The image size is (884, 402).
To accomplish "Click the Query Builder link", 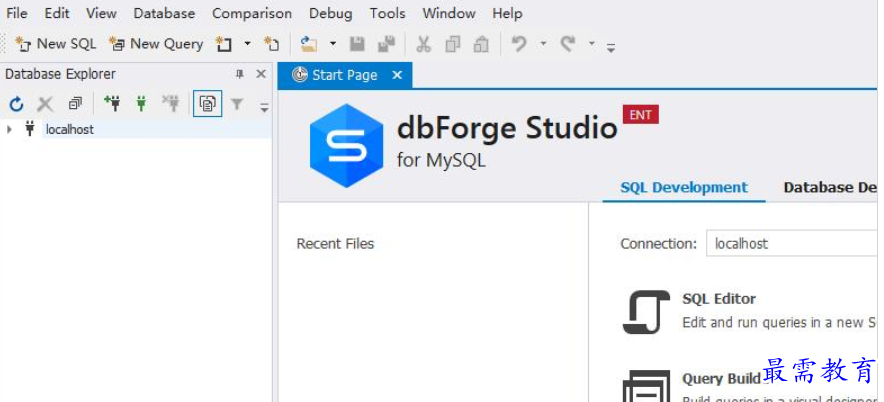I will pos(722,378).
